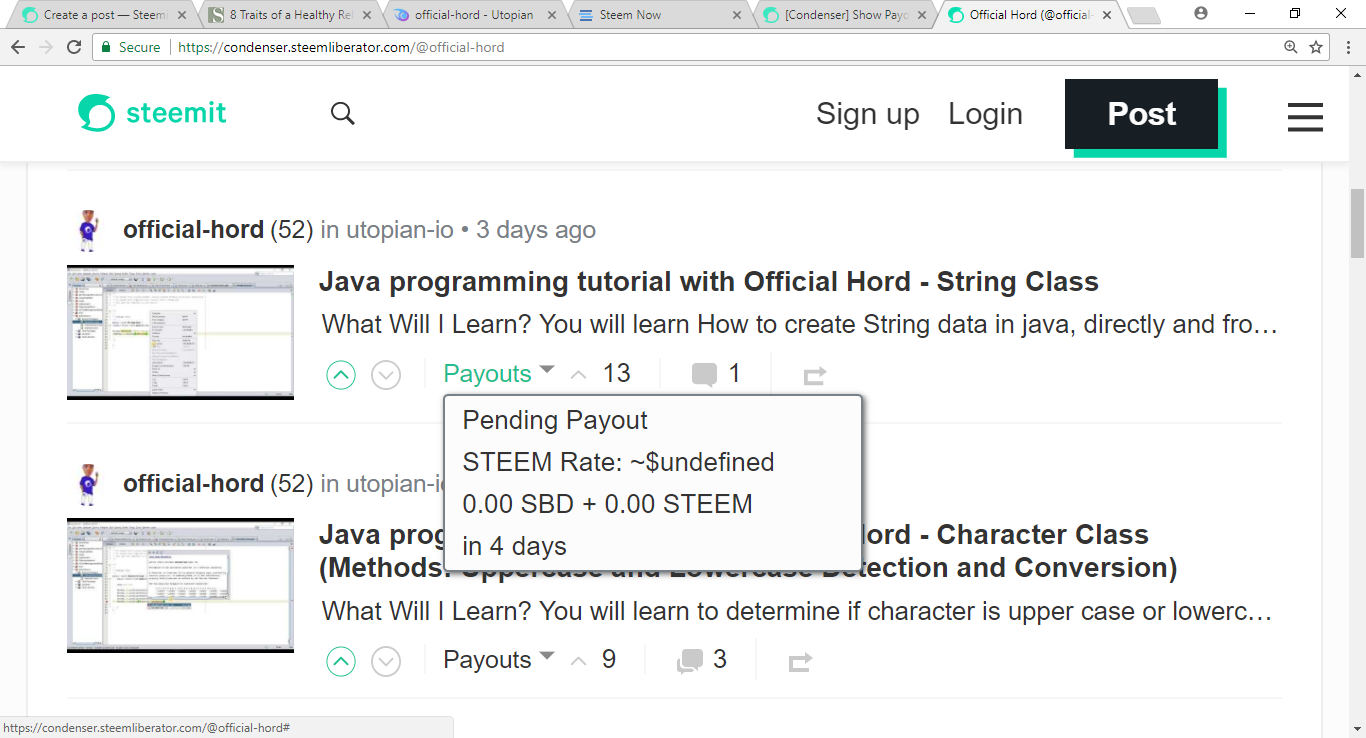Click official-hord author name on first post
Screen dimensions: 1366x738
193,230
